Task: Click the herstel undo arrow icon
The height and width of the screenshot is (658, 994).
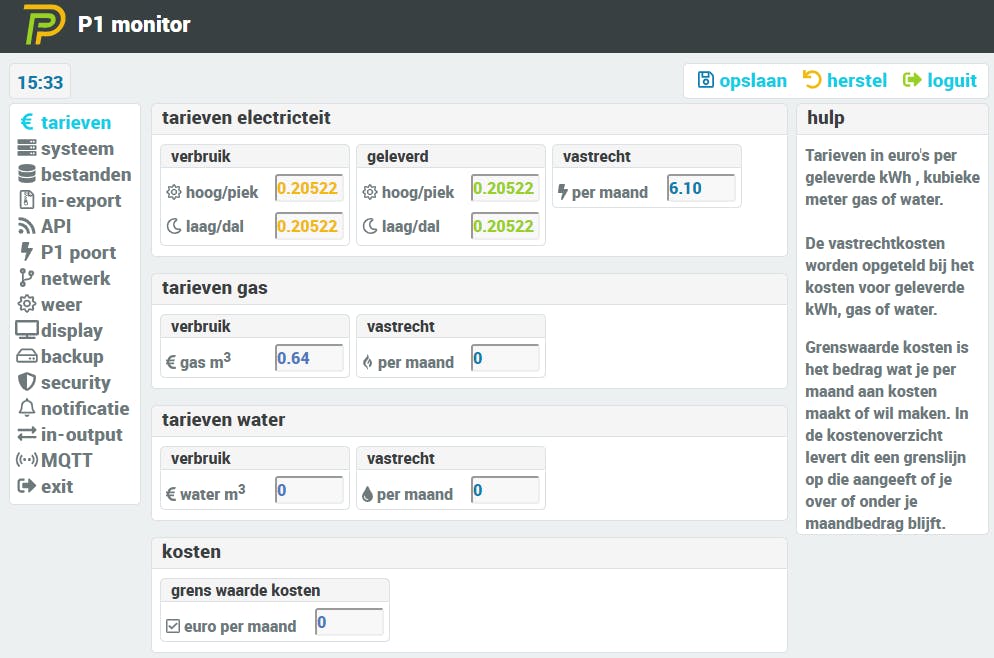Action: [812, 80]
